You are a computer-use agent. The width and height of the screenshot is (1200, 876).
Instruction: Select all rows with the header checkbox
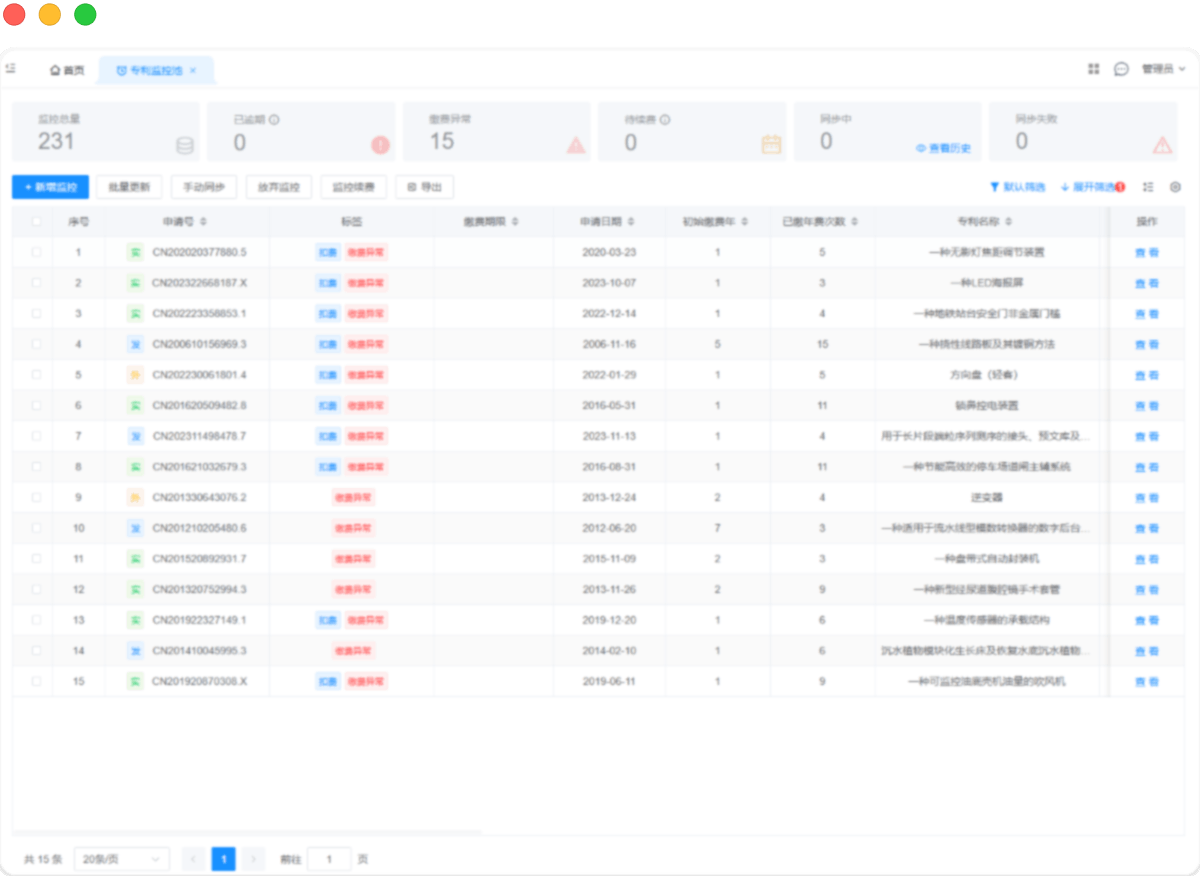(x=36, y=222)
